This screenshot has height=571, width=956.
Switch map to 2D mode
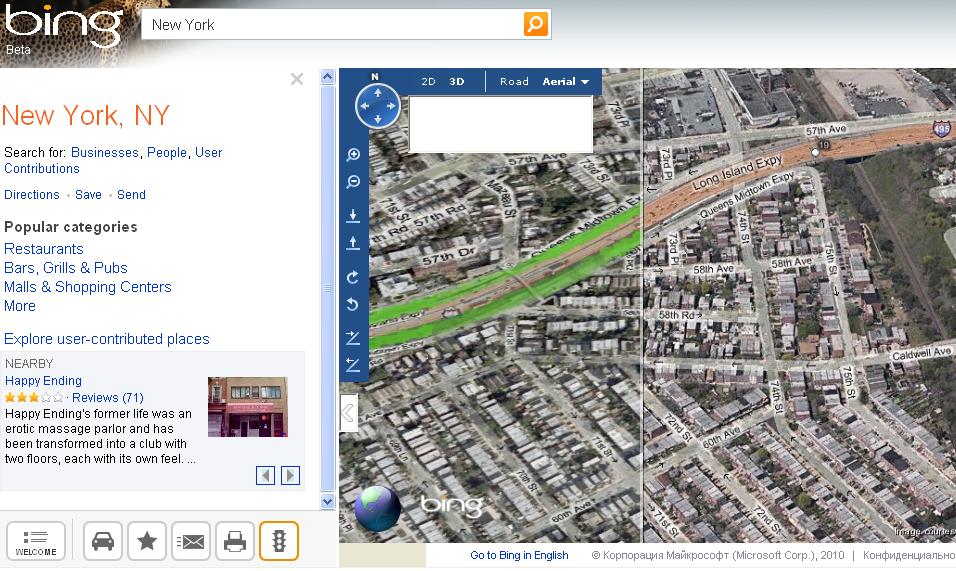(429, 81)
